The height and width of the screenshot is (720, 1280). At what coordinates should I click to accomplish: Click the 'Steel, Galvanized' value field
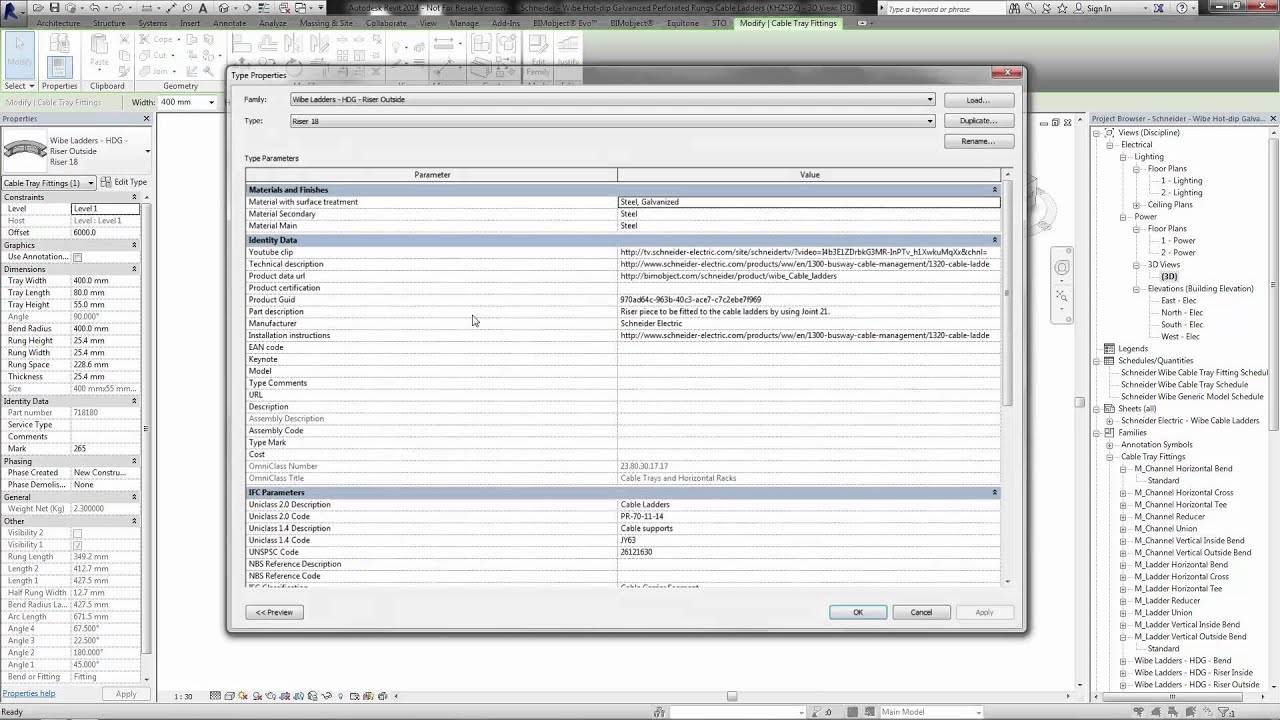(809, 202)
